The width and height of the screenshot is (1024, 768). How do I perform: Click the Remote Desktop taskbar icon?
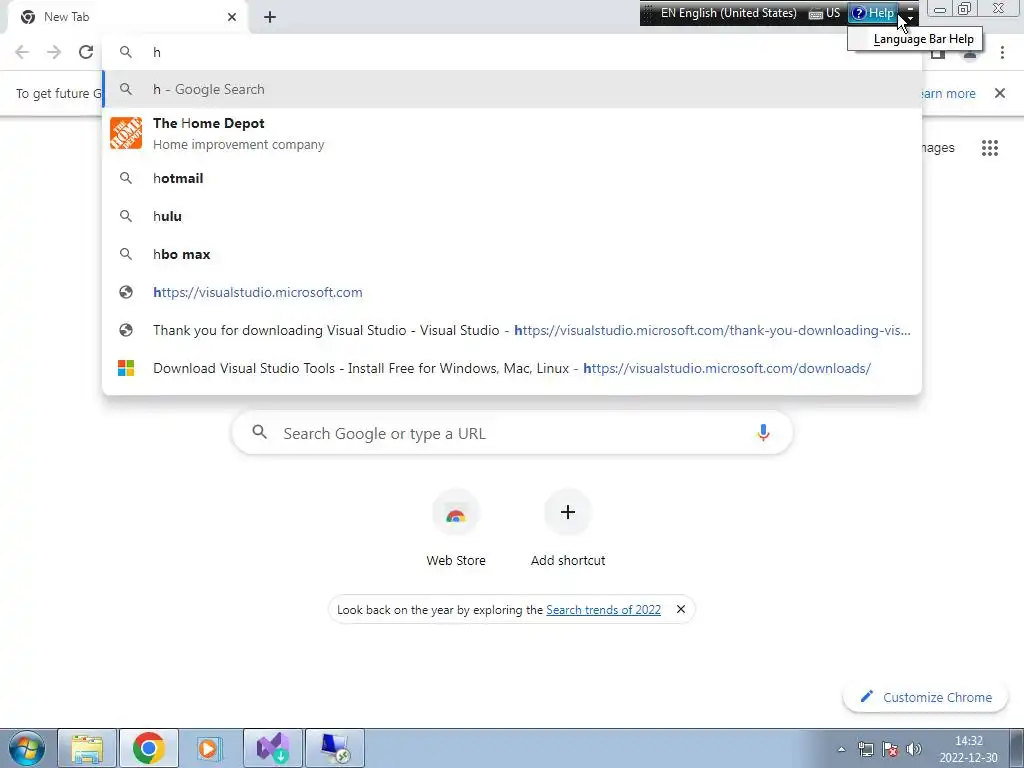335,748
